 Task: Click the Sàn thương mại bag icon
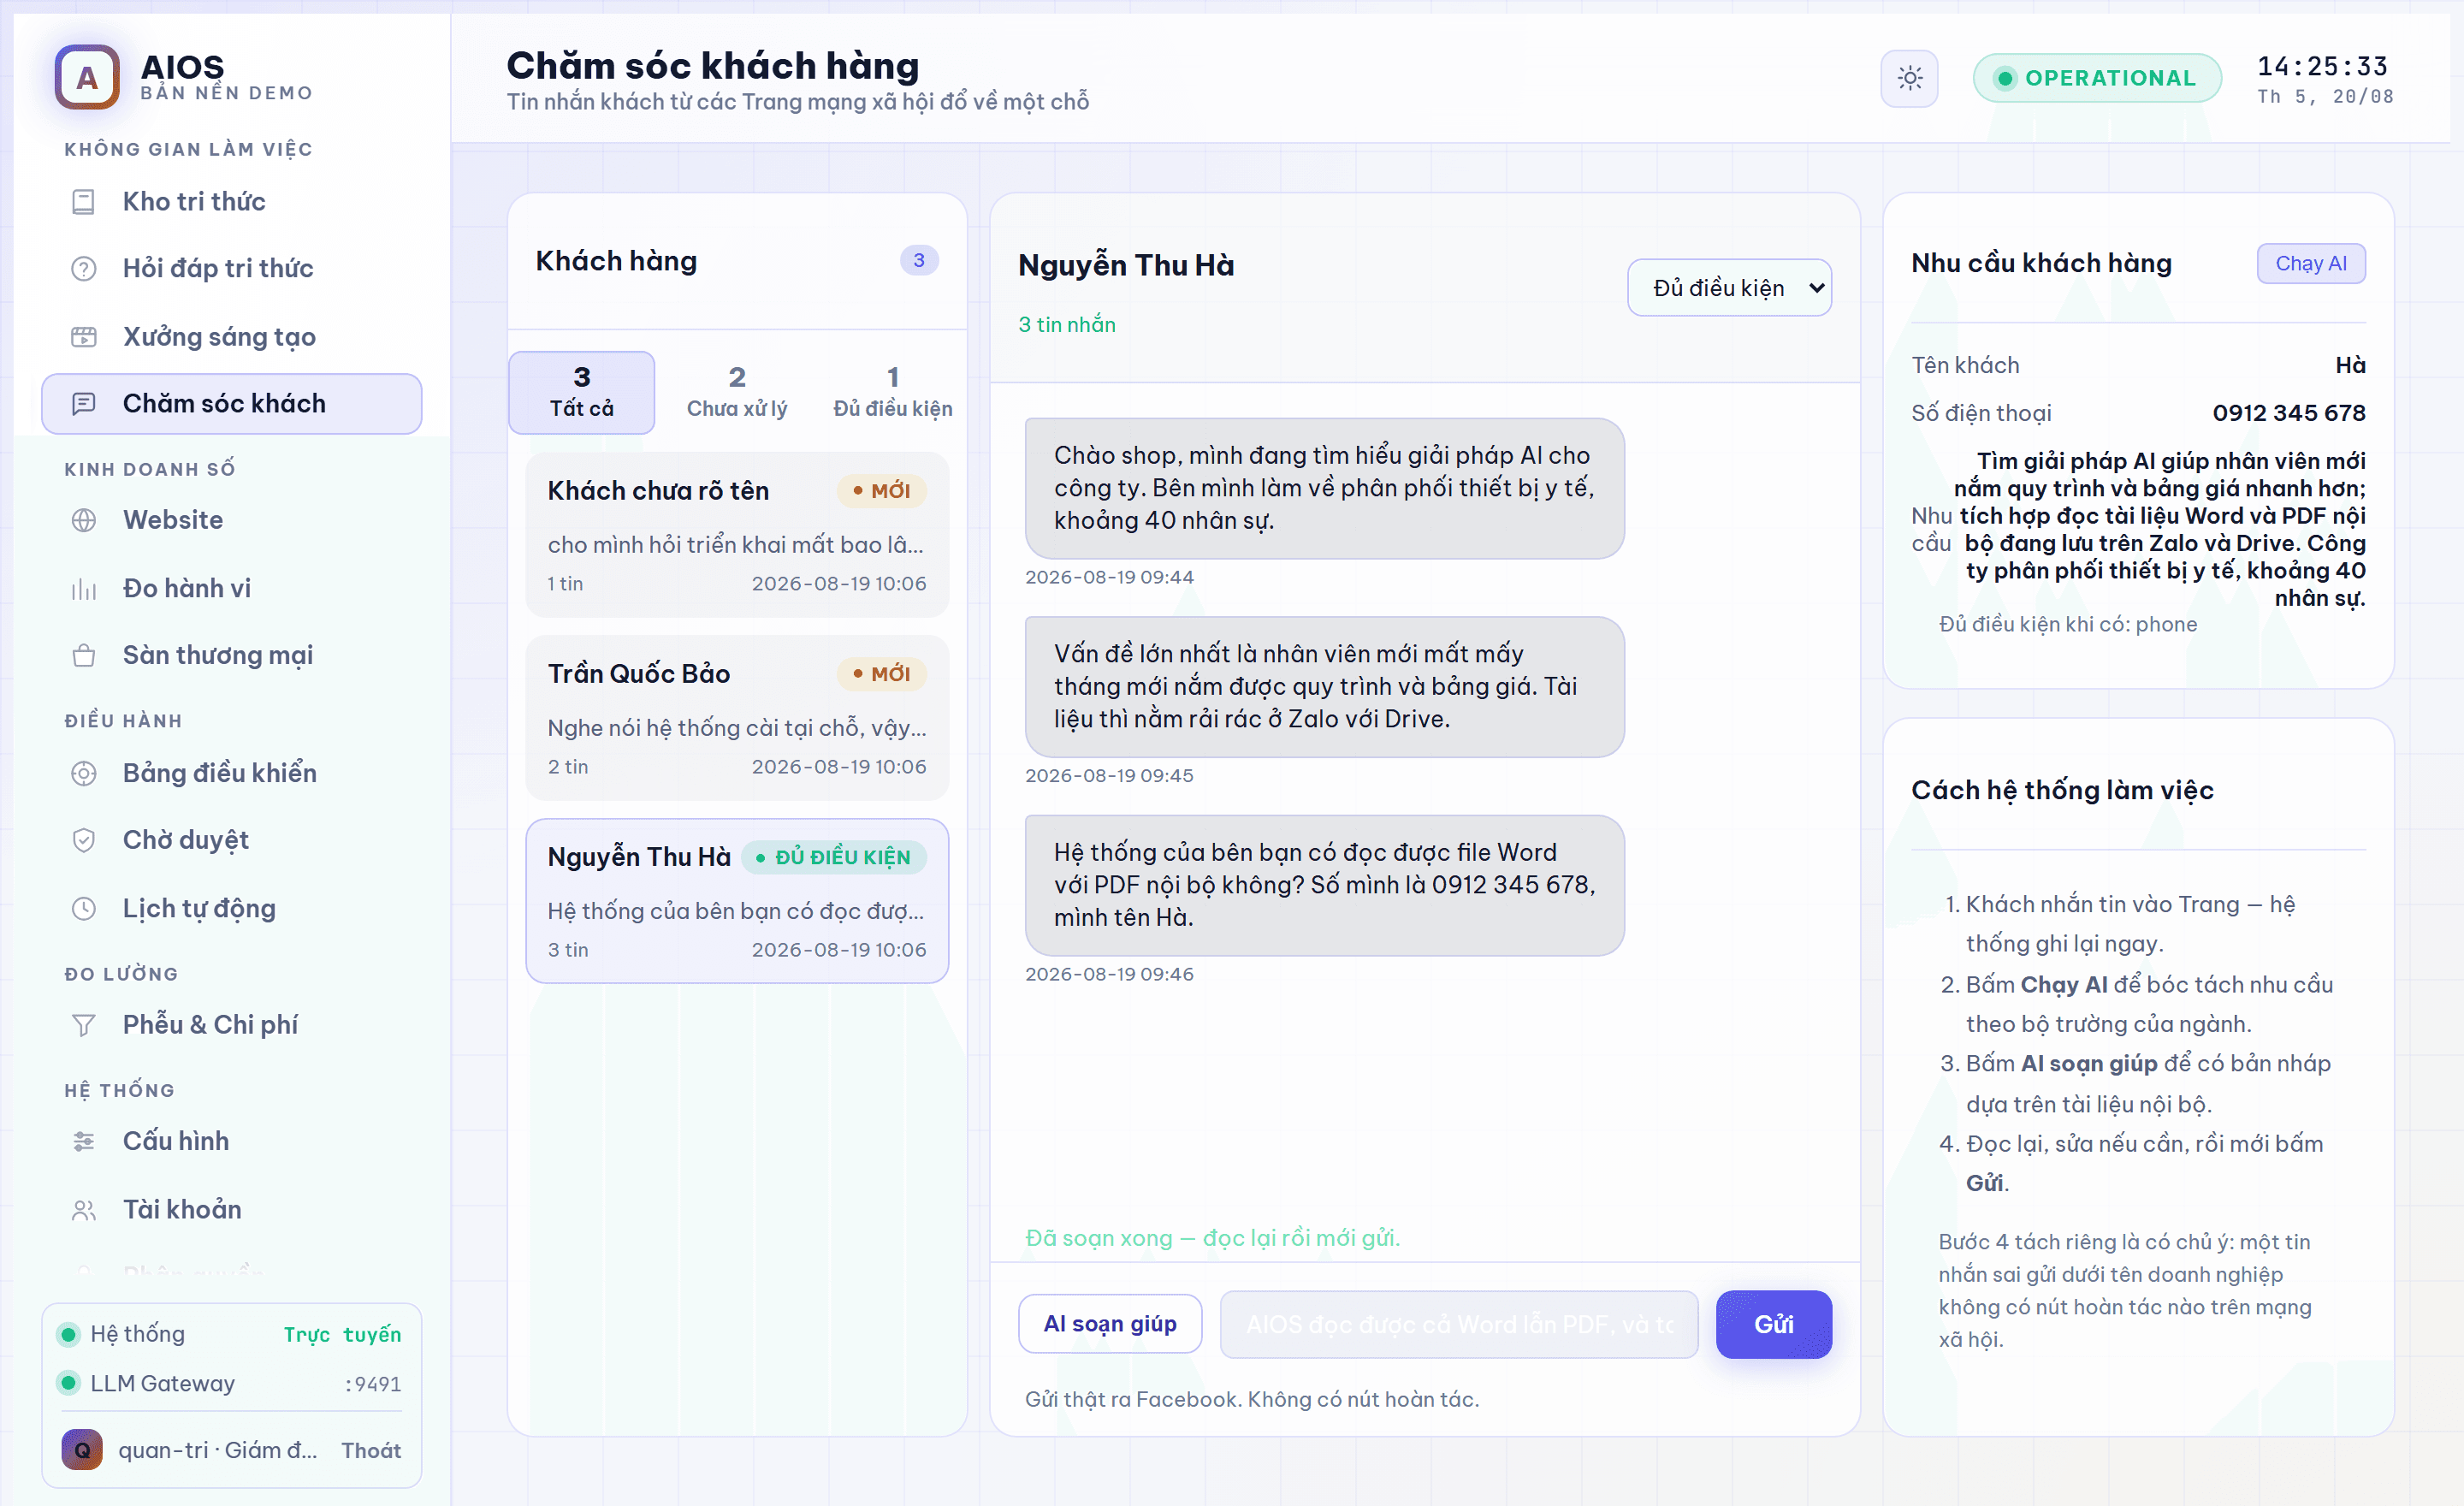(84, 656)
